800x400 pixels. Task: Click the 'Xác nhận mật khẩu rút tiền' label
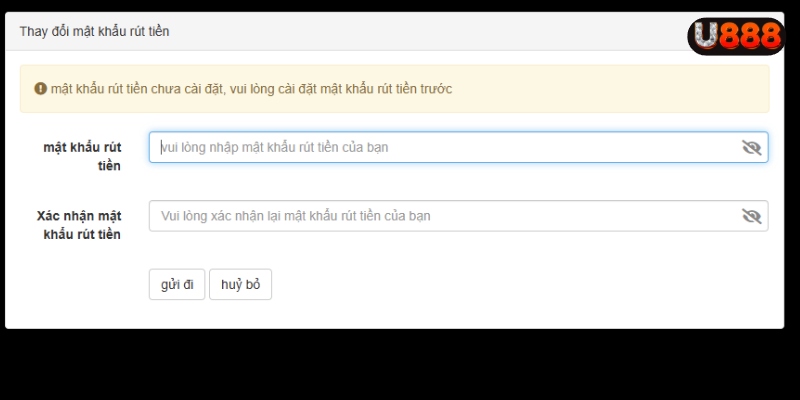(79, 225)
